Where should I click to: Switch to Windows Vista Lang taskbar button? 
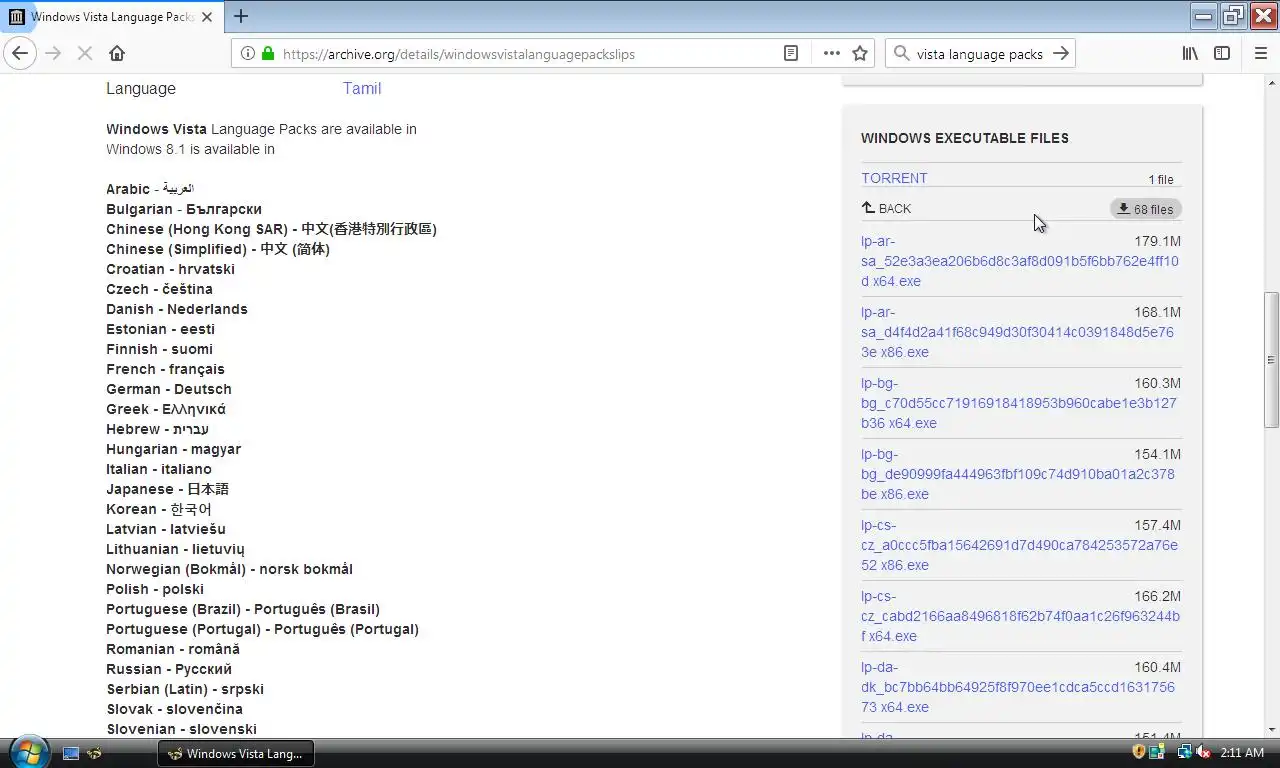[x=236, y=753]
